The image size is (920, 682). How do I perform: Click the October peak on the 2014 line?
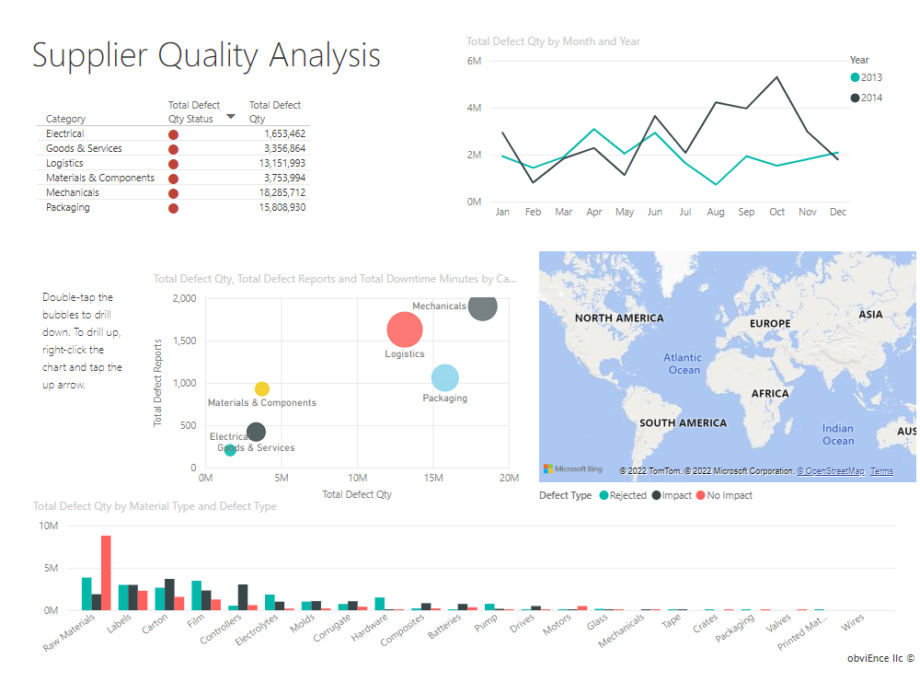[x=776, y=75]
